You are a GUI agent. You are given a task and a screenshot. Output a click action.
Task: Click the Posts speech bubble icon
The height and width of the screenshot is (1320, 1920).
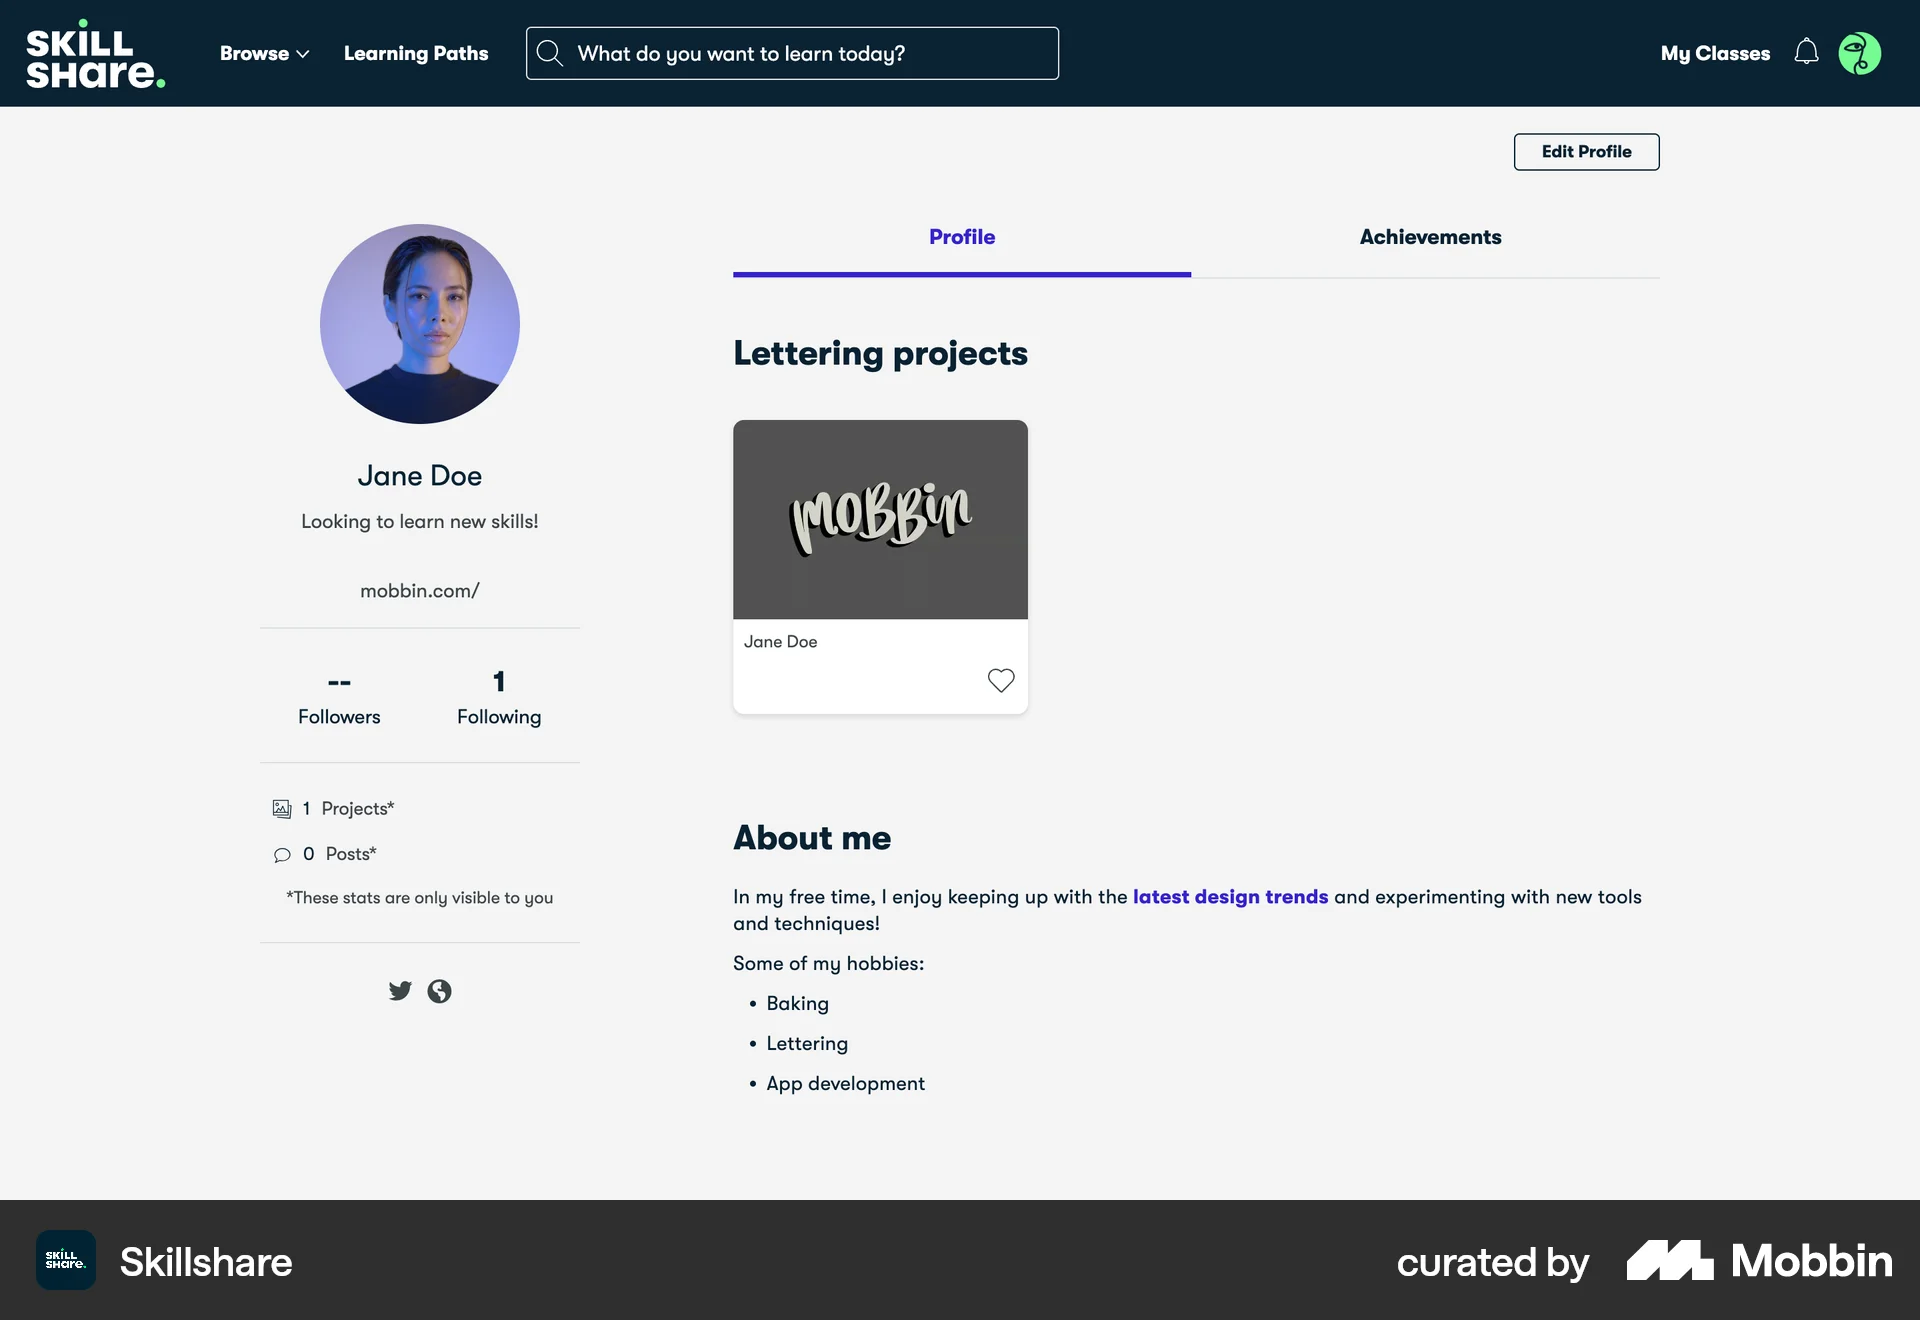click(281, 855)
